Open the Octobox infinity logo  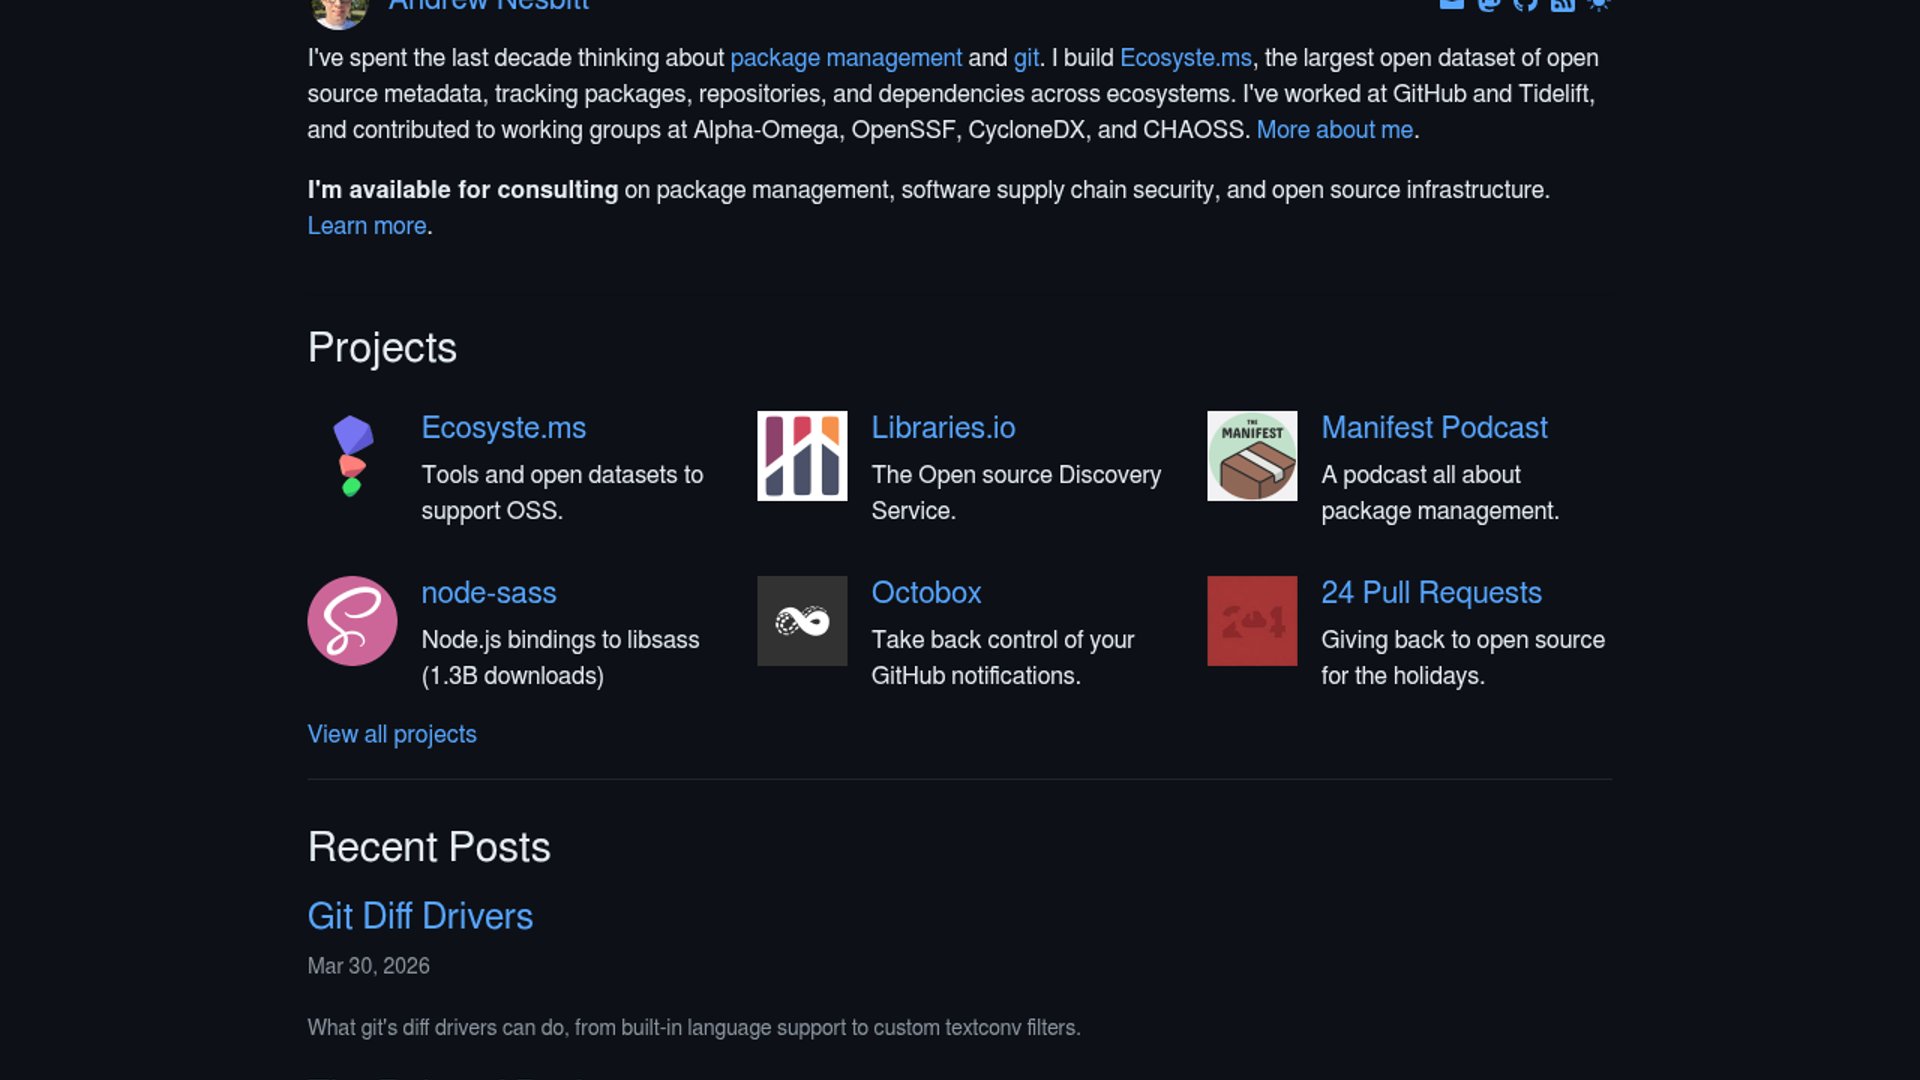[802, 621]
